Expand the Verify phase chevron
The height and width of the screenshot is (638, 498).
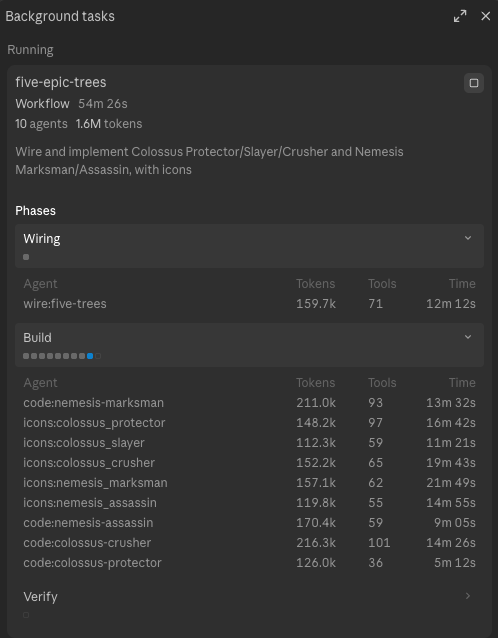(468, 596)
